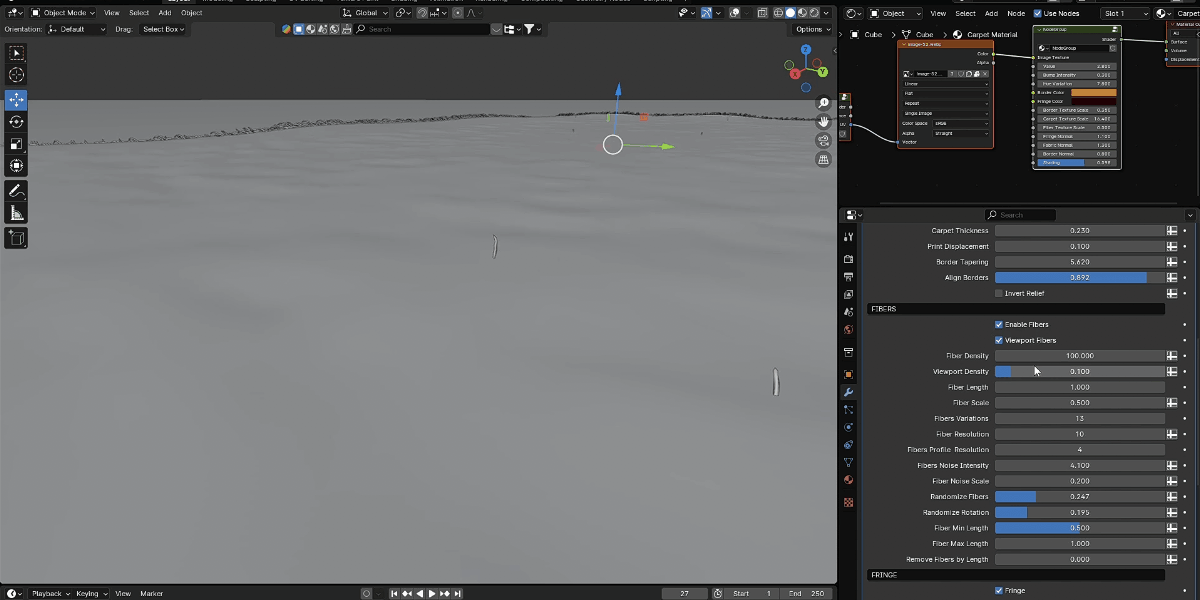The image size is (1200, 600).
Task: Select the Transform tool
Action: coord(16,166)
